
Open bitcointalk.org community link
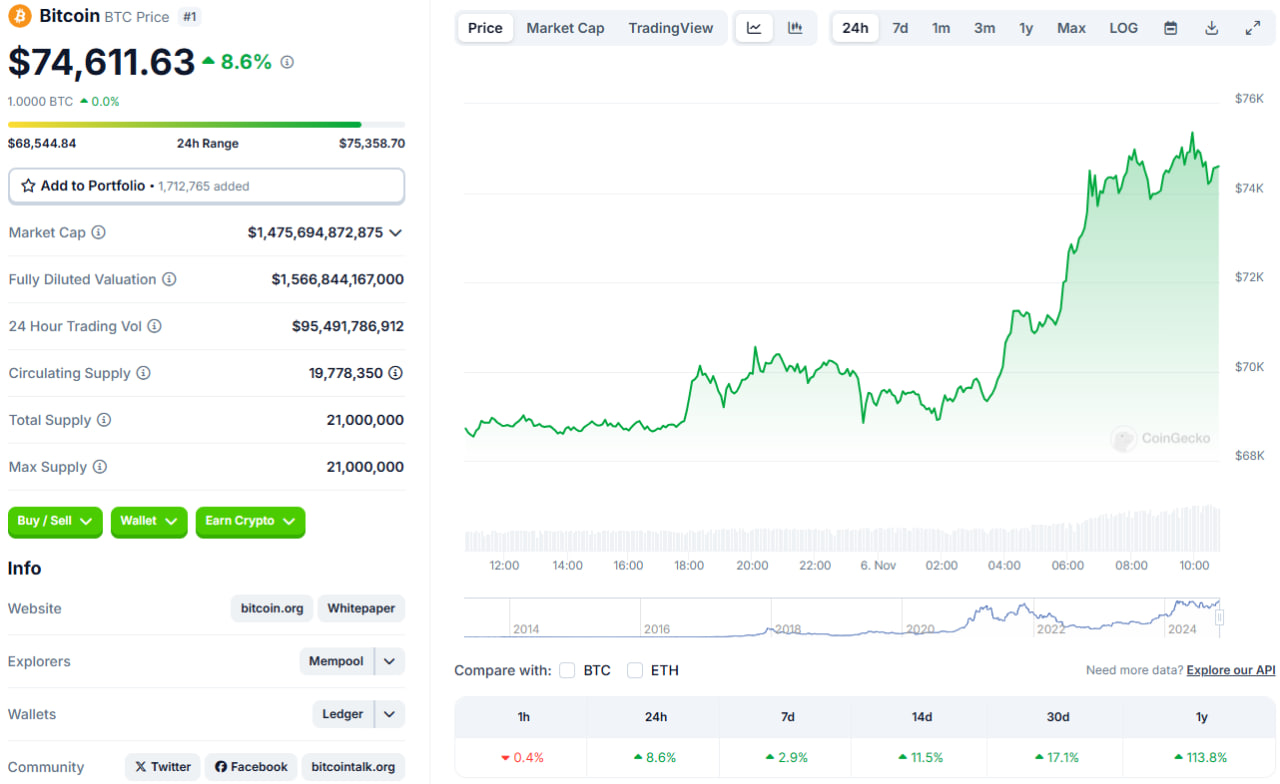[x=353, y=767]
